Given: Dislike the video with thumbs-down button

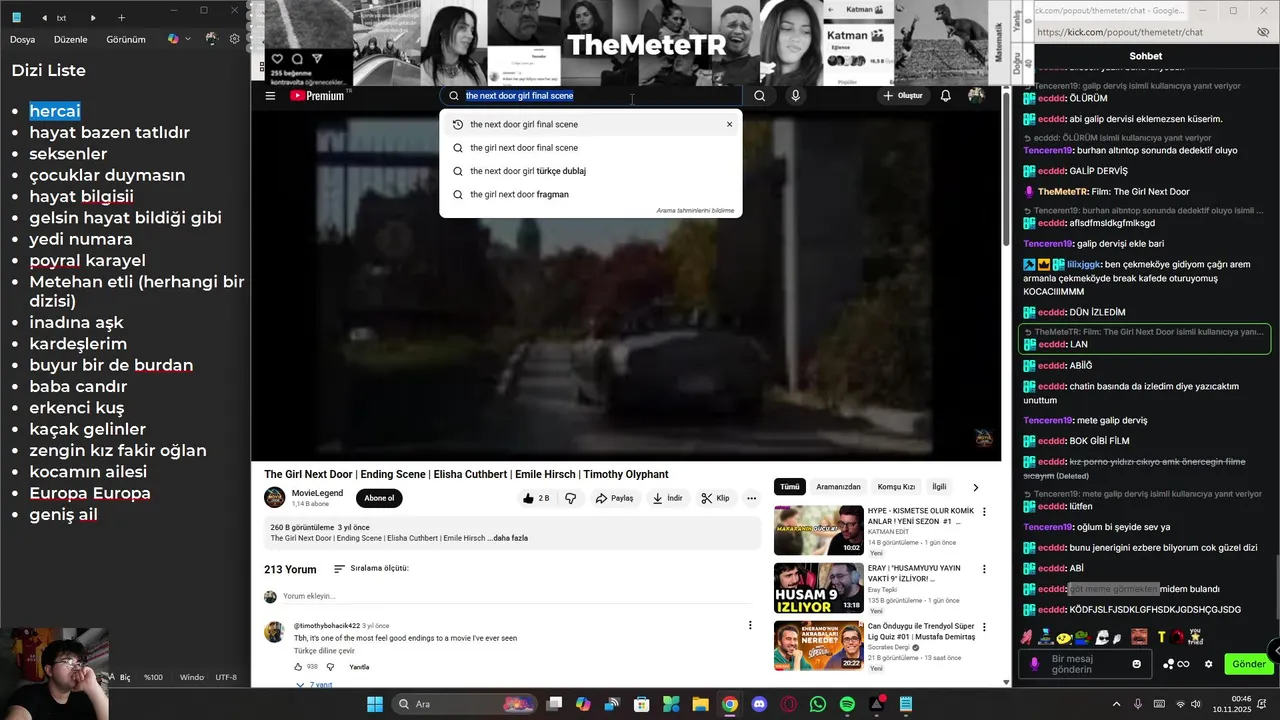Looking at the screenshot, I should click(x=571, y=498).
